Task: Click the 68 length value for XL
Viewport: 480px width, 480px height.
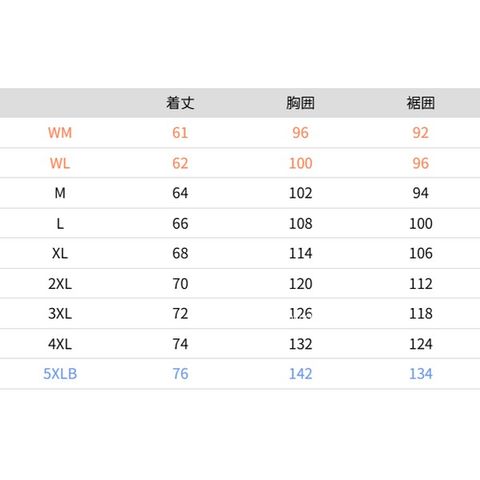Action: [180, 253]
